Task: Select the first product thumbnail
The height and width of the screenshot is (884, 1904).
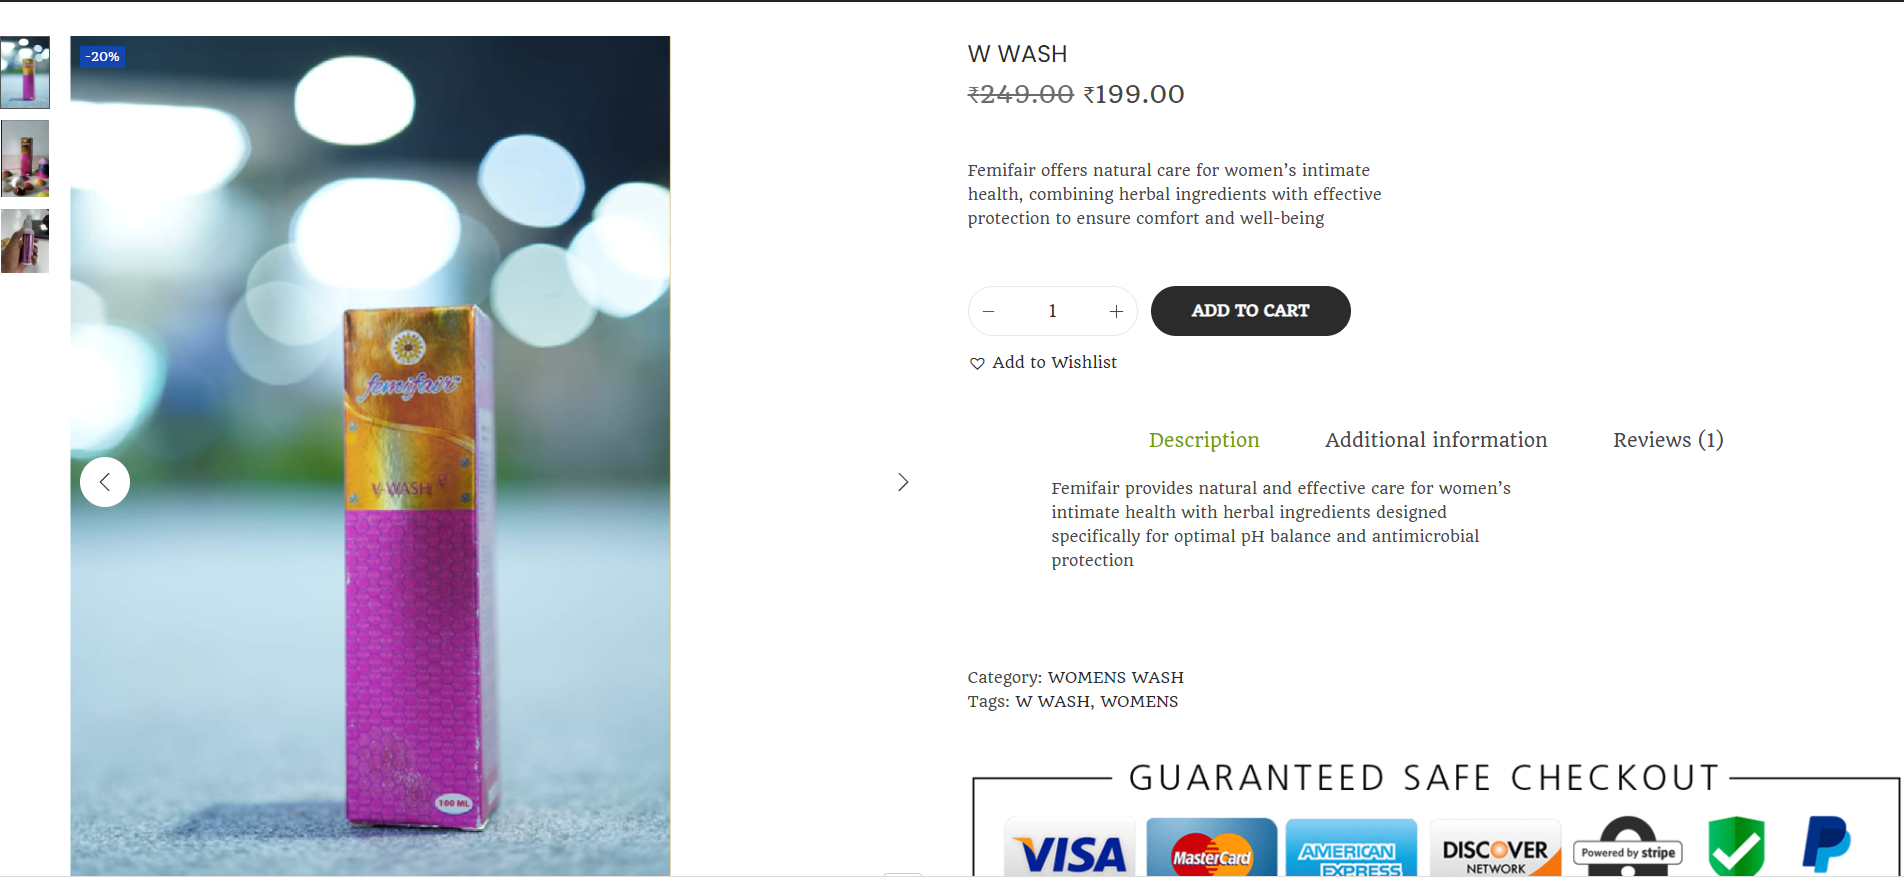Action: tap(25, 72)
